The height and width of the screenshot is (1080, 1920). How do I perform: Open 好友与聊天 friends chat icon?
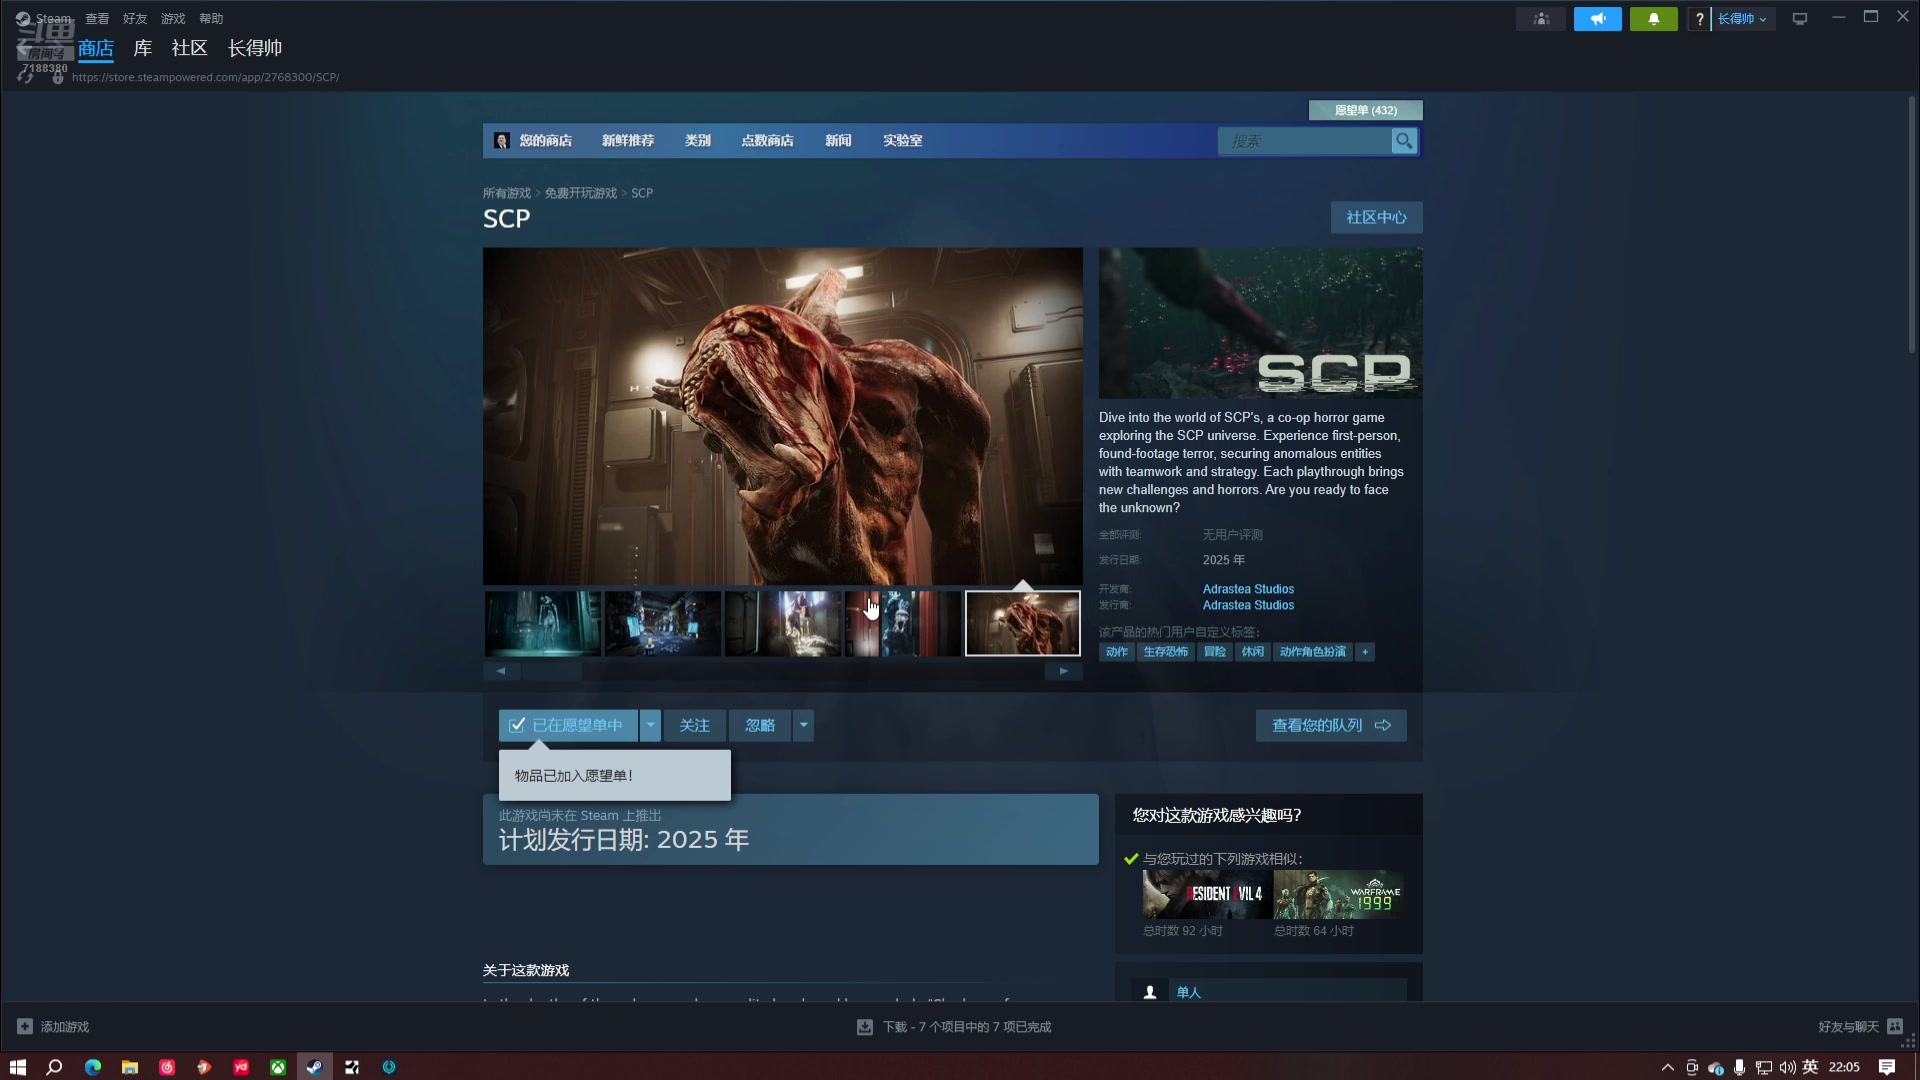click(1895, 1027)
